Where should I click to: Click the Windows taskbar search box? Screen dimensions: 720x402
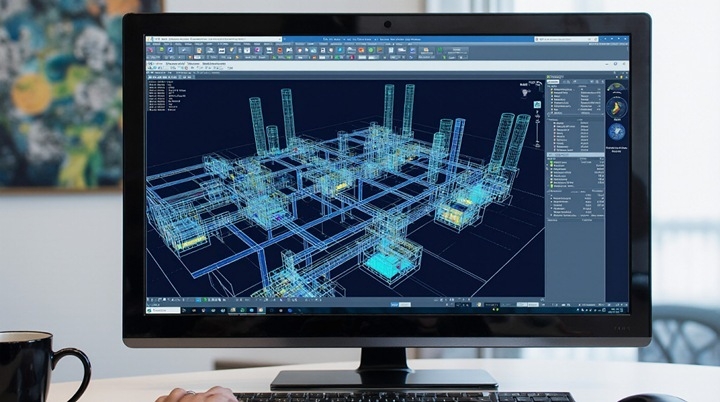tap(165, 311)
